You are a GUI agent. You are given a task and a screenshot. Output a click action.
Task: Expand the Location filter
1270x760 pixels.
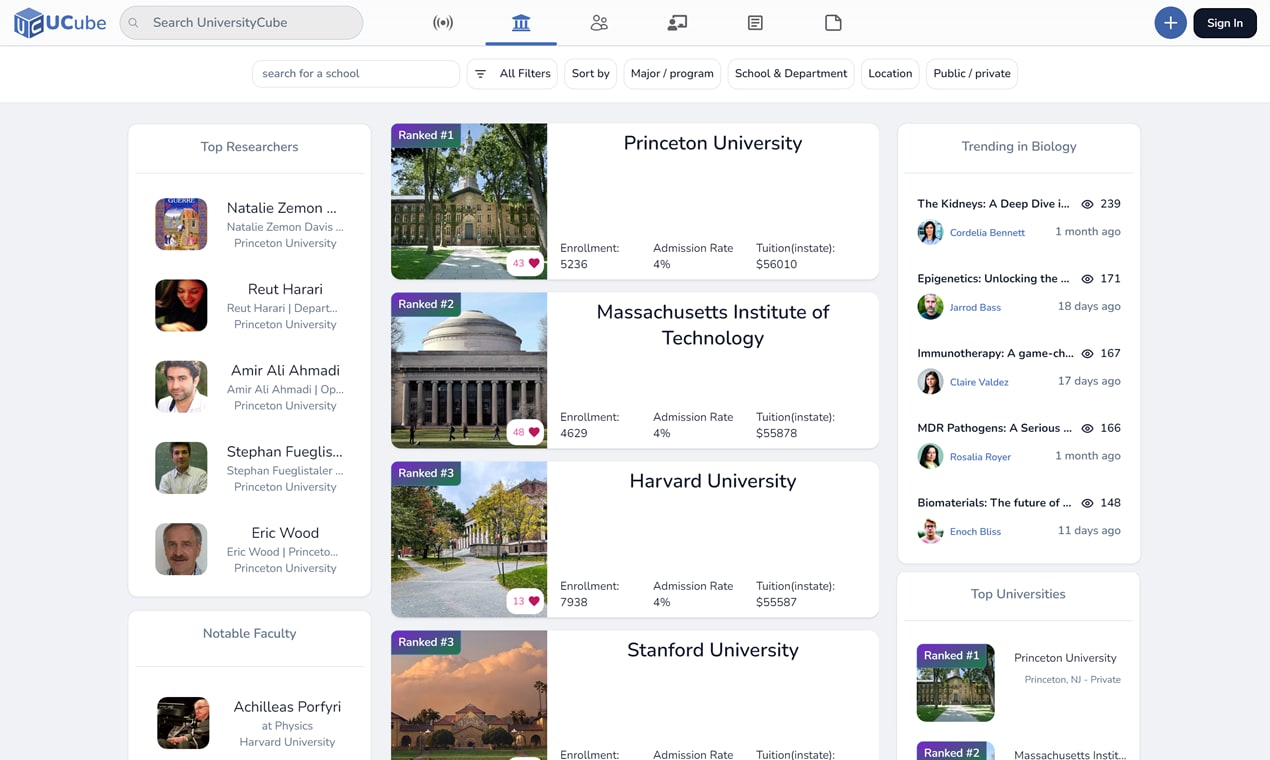coord(890,73)
